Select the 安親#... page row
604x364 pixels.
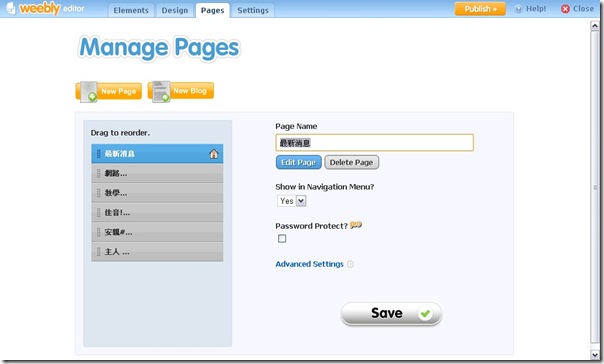point(157,232)
